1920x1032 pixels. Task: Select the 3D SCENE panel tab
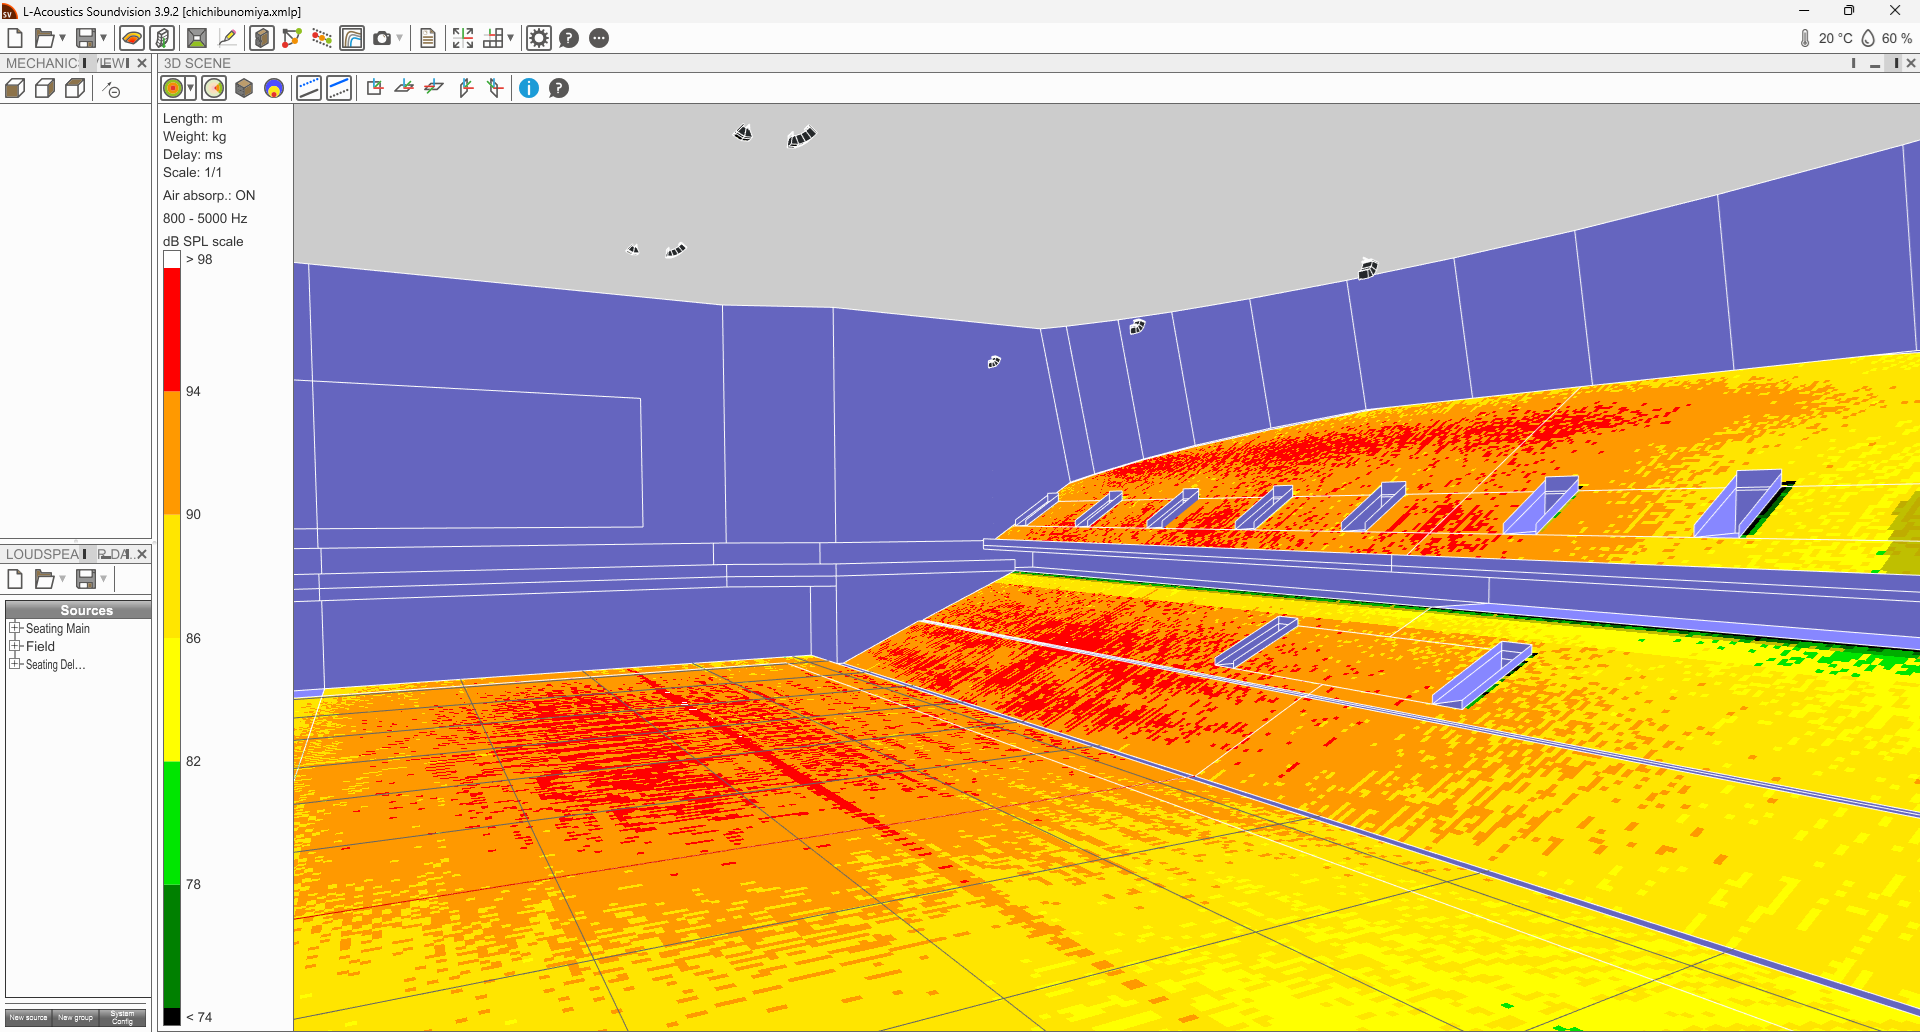click(x=197, y=63)
